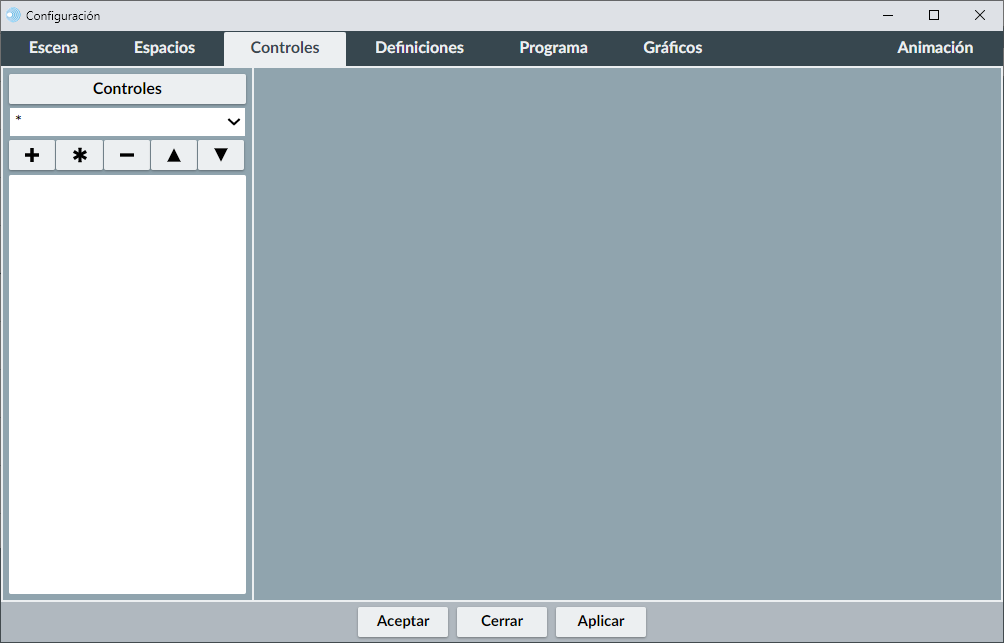Open the control filter dropdown showing asterisk
Screen dimensions: 1004x643
pyautogui.click(x=127, y=121)
